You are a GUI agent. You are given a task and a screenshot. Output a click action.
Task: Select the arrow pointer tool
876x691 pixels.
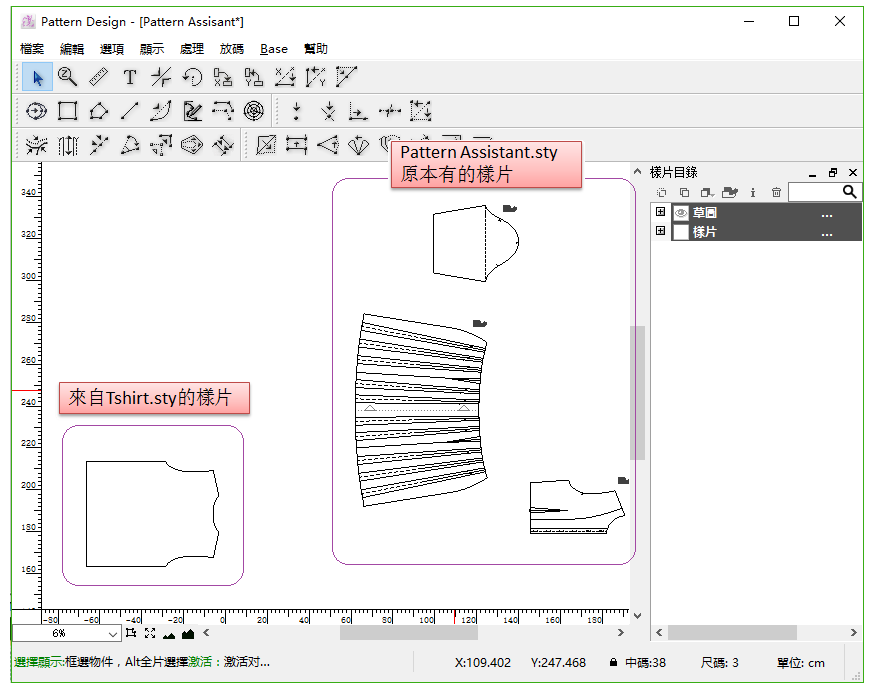click(x=37, y=77)
